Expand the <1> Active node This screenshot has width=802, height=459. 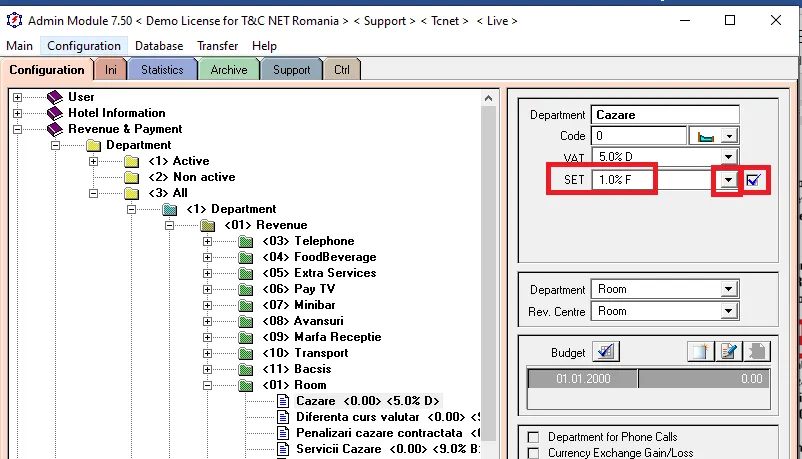[x=94, y=162]
